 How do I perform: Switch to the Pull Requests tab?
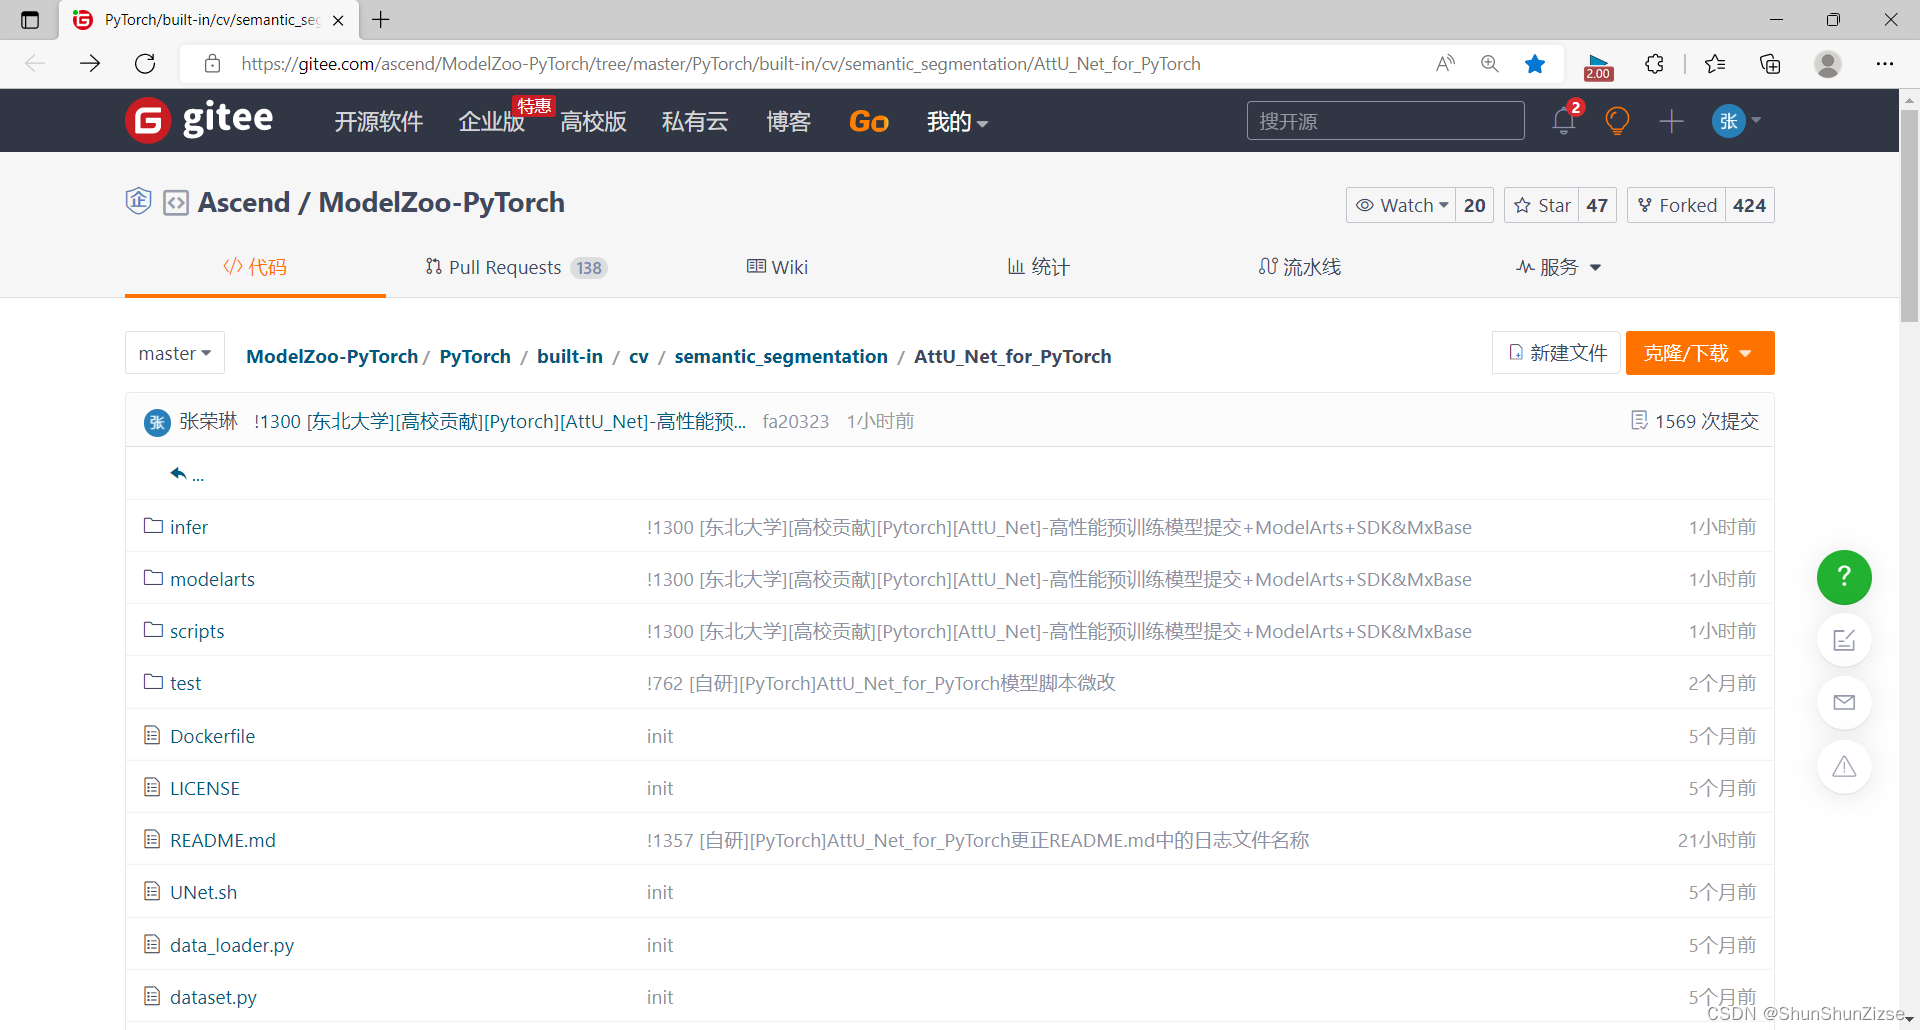(x=516, y=267)
